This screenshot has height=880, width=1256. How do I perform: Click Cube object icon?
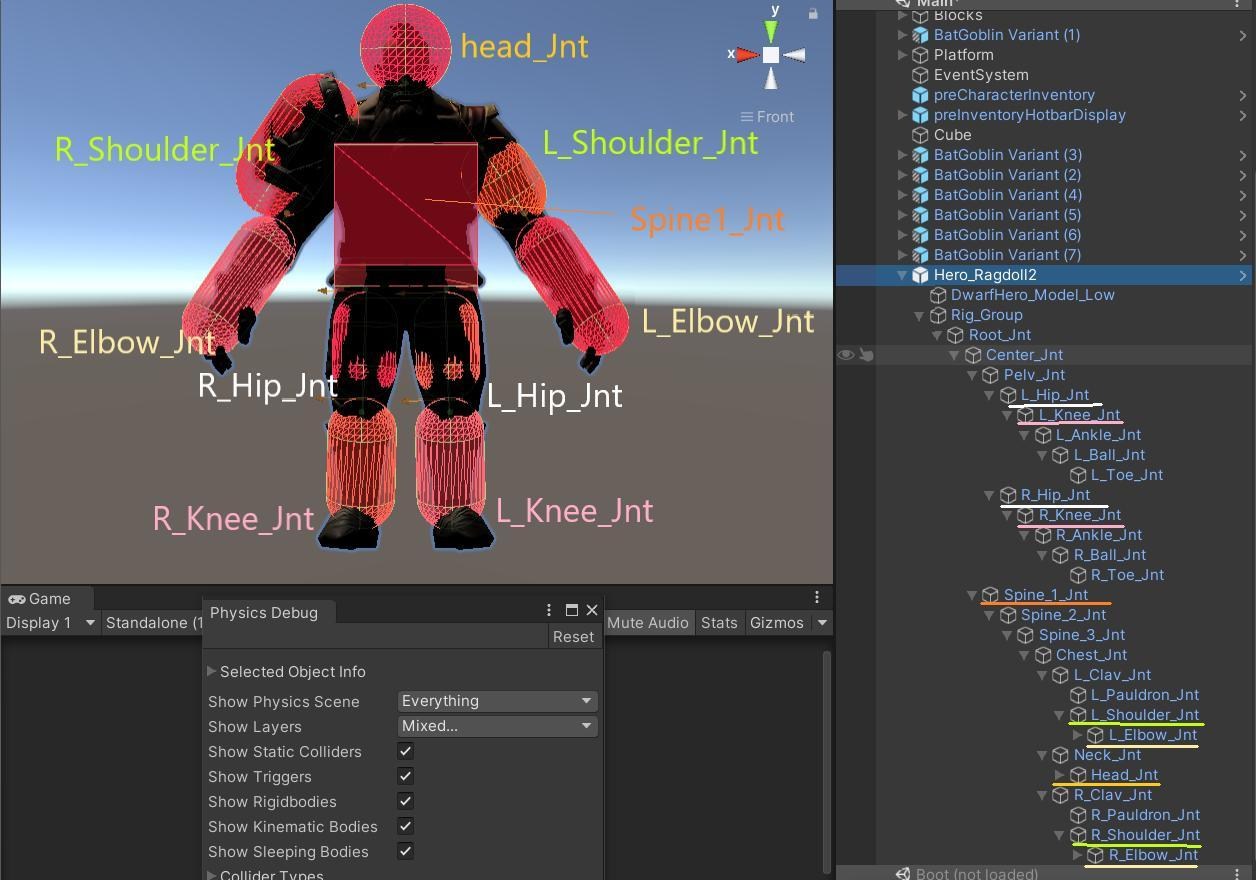pos(920,135)
